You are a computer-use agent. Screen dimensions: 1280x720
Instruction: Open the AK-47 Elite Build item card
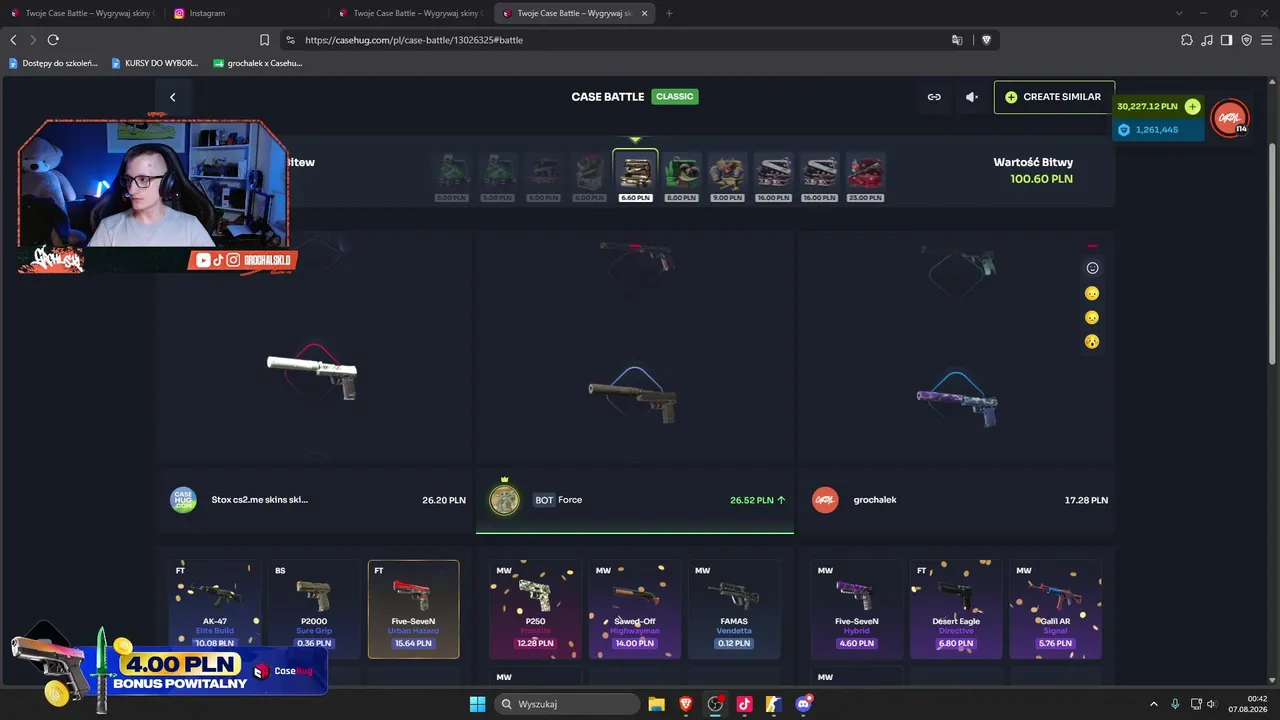coord(215,609)
